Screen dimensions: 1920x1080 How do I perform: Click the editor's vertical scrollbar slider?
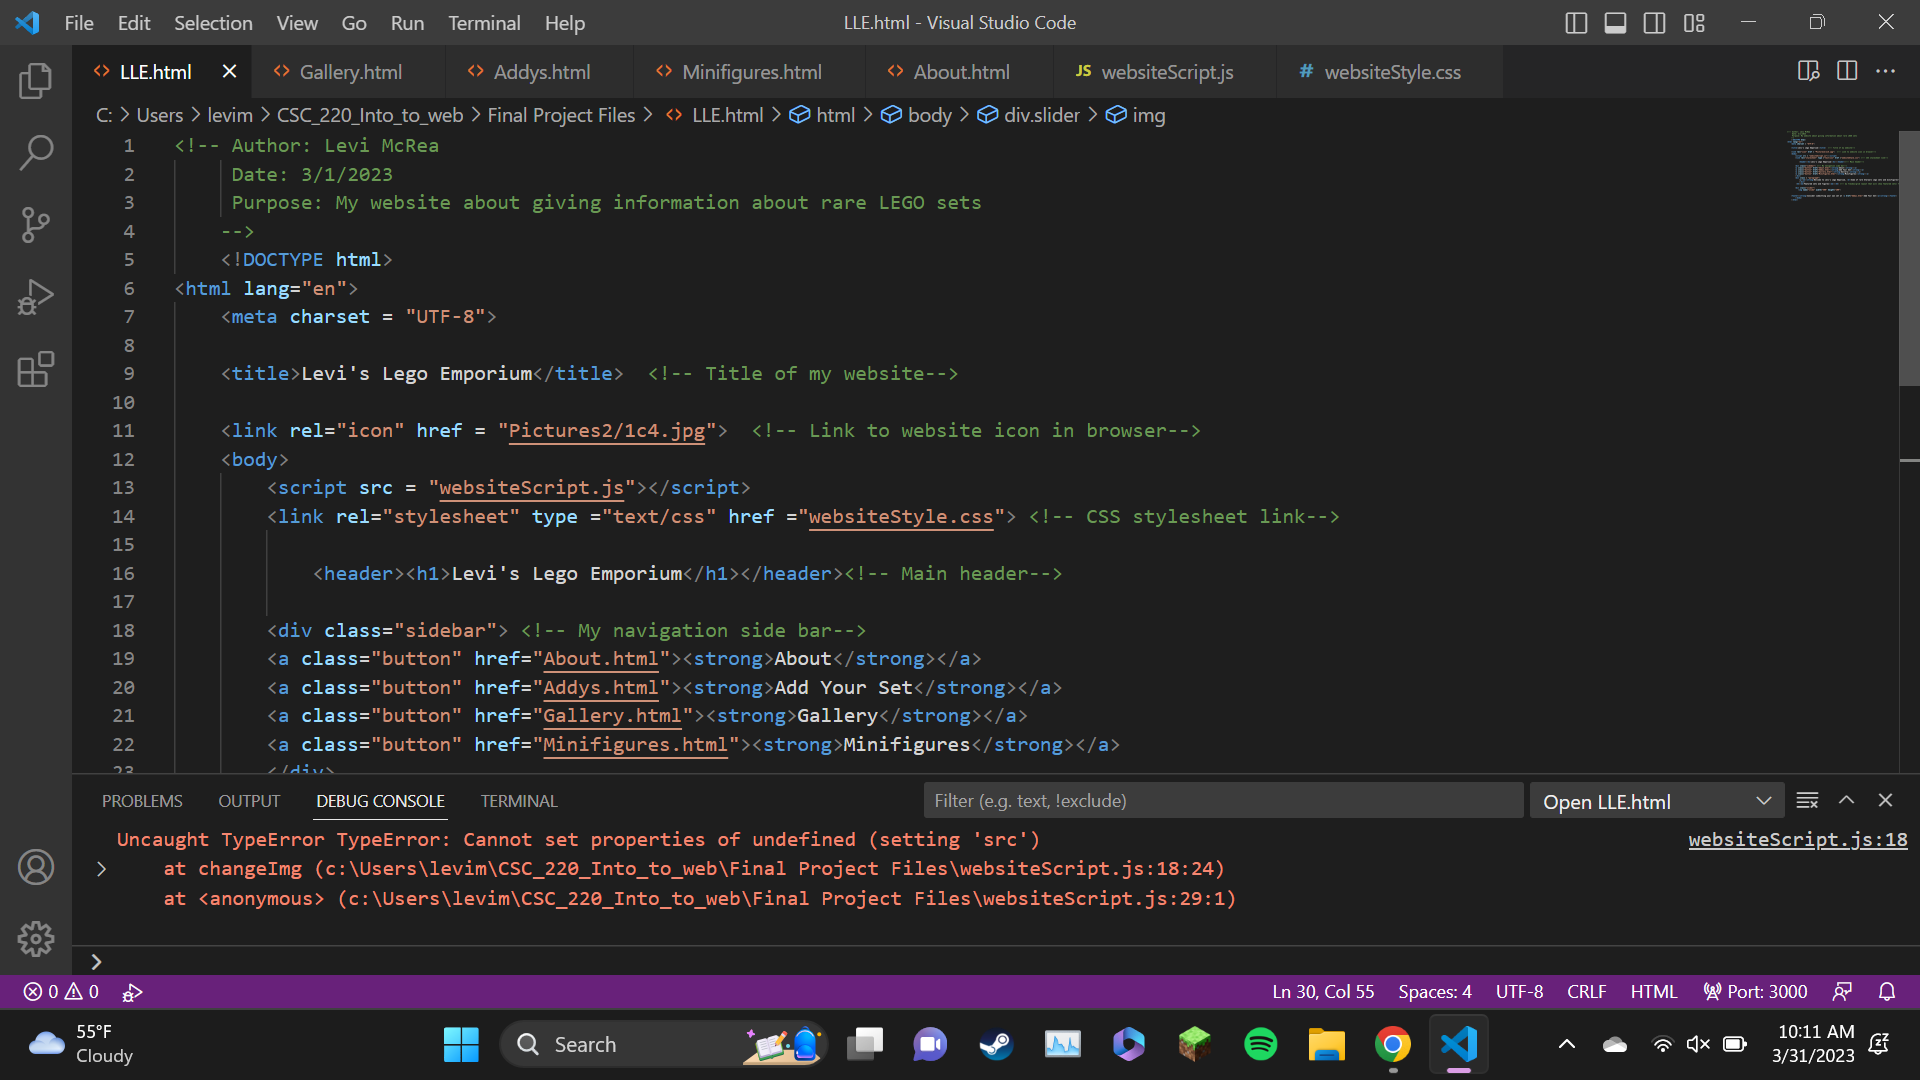click(x=1909, y=260)
